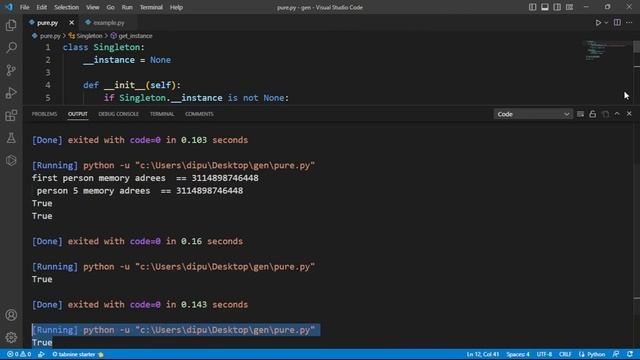
Task: Toggle the bottom panel layout button
Action: click(x=544, y=7)
